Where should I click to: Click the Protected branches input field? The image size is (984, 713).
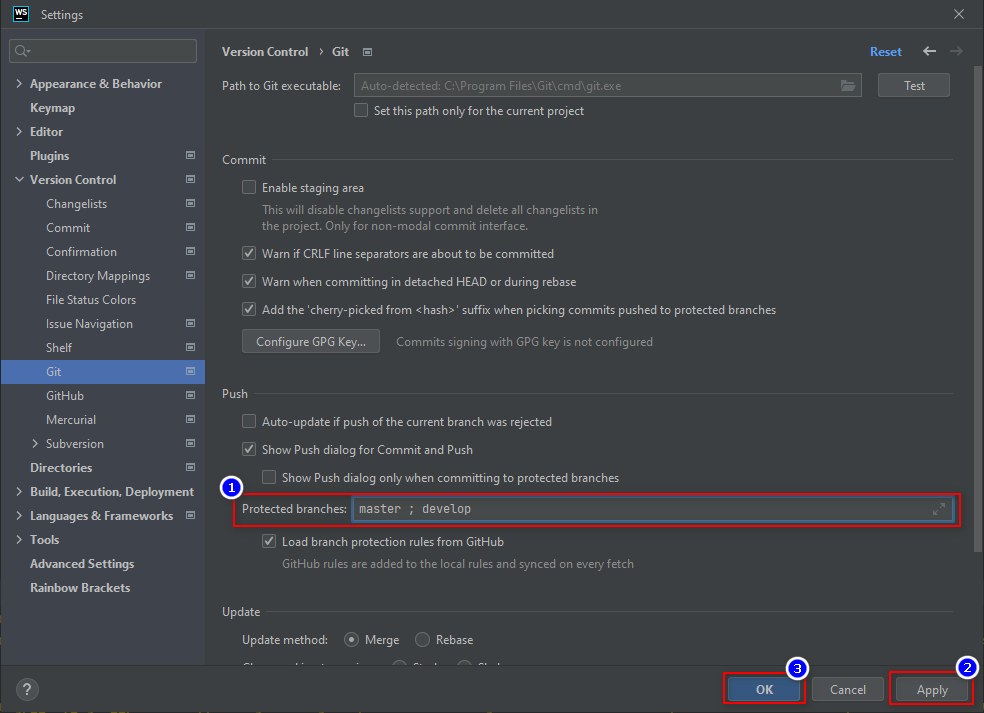click(653, 509)
